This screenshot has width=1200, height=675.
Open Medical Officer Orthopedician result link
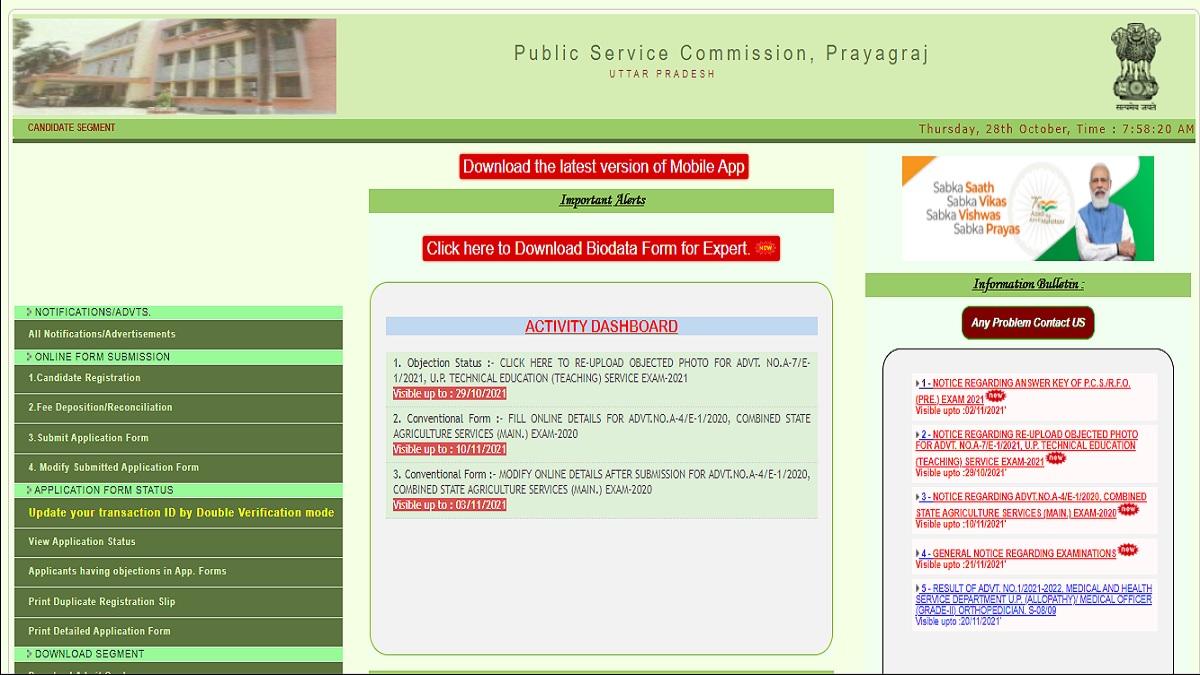[1034, 598]
